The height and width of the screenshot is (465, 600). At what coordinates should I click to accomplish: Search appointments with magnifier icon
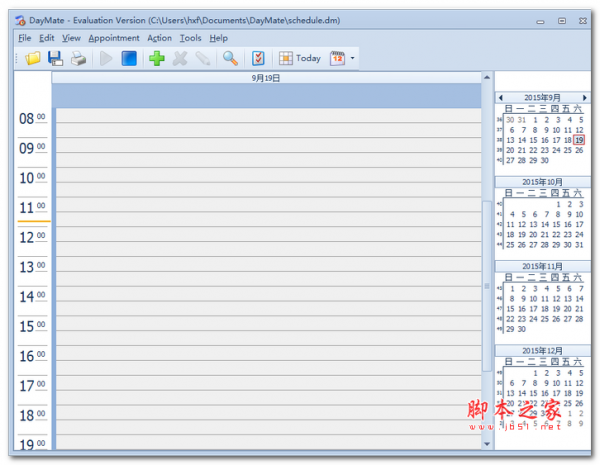[x=230, y=59]
